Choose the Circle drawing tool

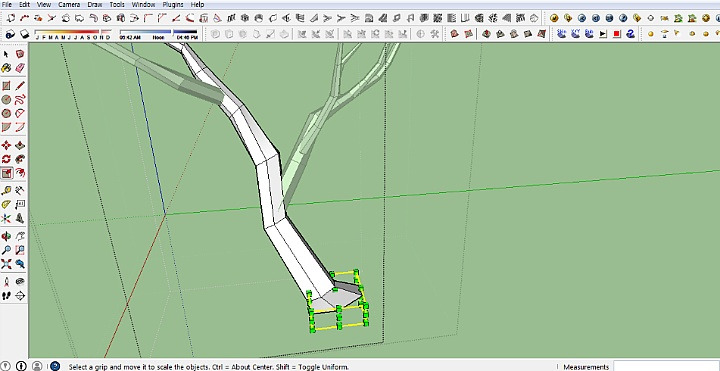(x=6, y=100)
